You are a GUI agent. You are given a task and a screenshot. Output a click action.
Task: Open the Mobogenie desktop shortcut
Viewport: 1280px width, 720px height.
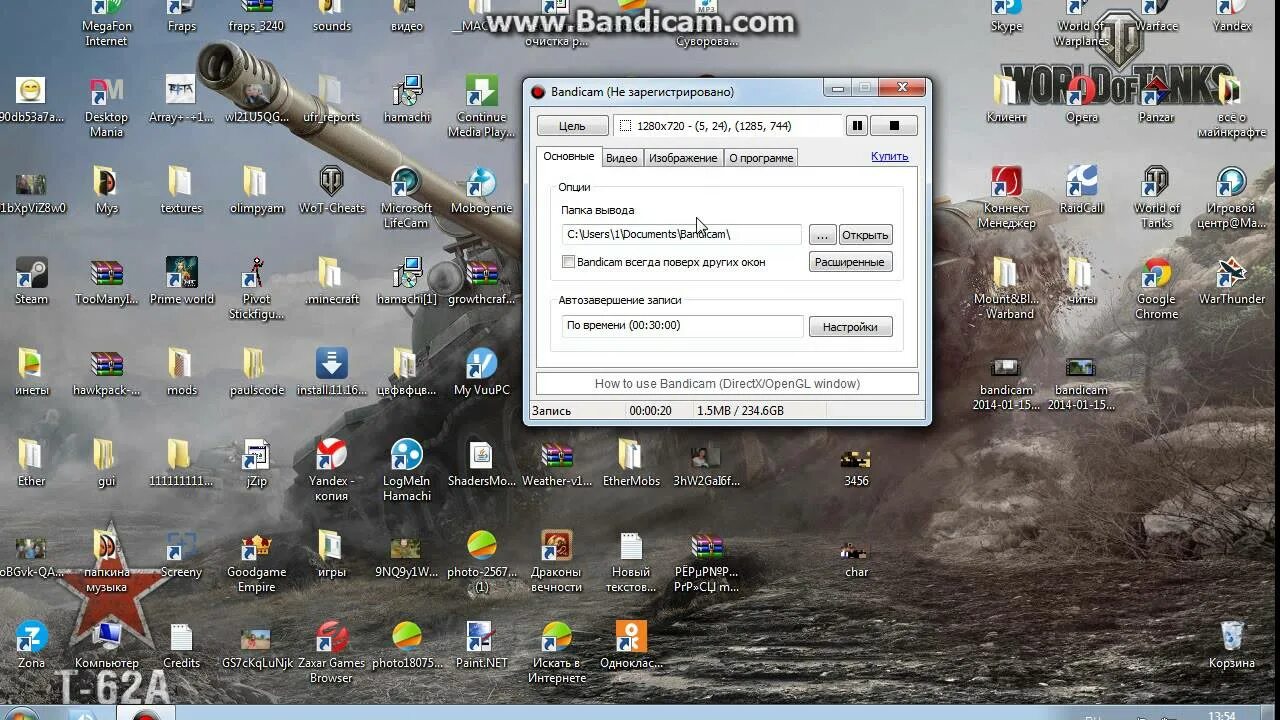[481, 190]
